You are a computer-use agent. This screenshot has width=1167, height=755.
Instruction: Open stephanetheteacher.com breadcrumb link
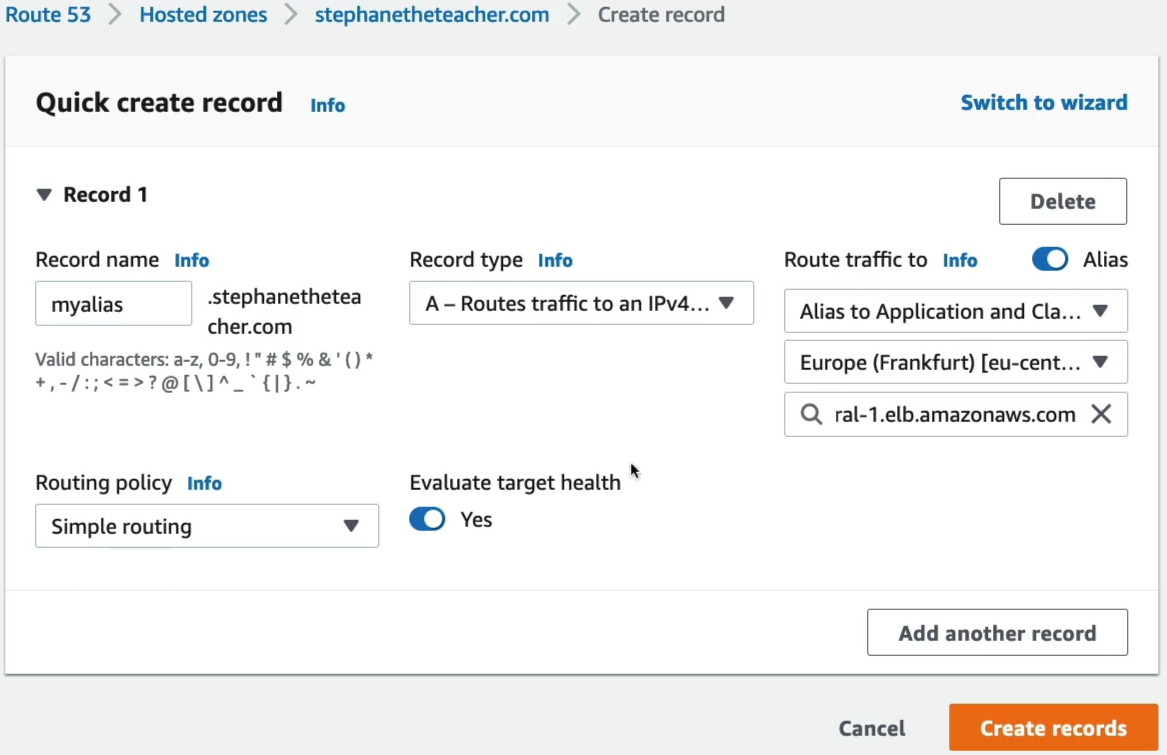[x=432, y=14]
